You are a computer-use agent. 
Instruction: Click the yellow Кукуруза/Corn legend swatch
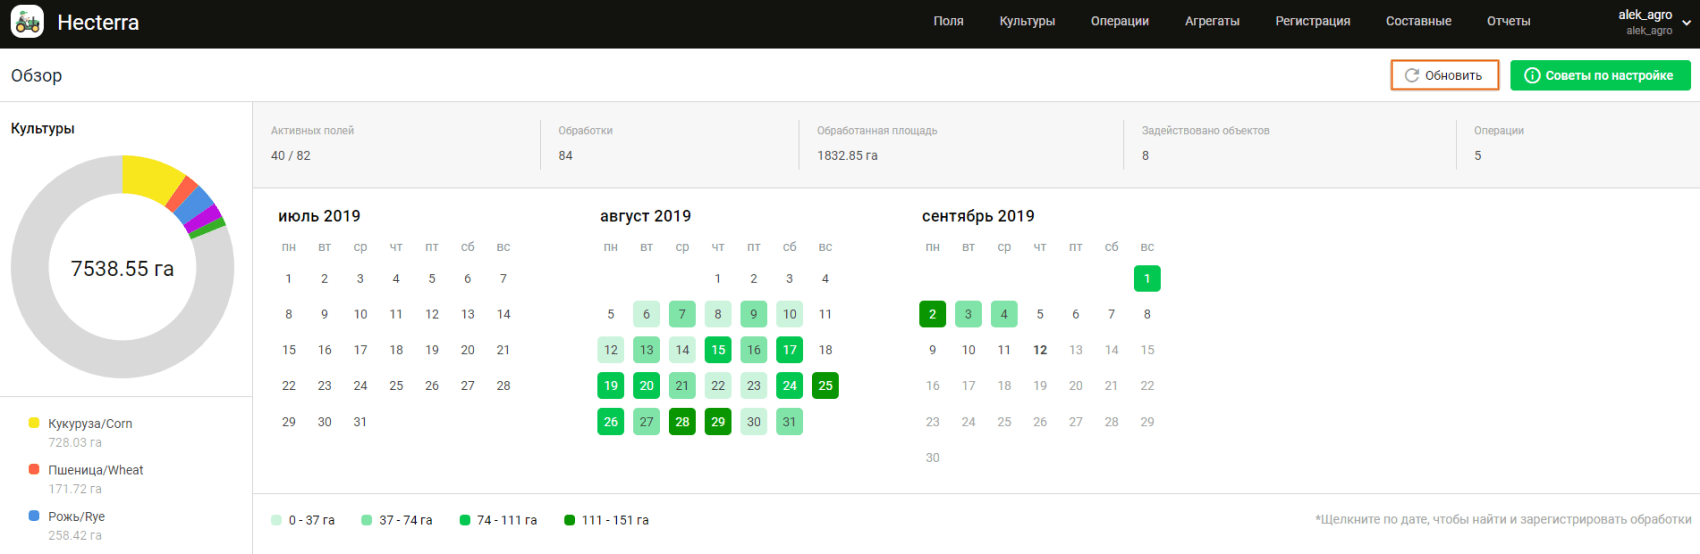click(34, 423)
